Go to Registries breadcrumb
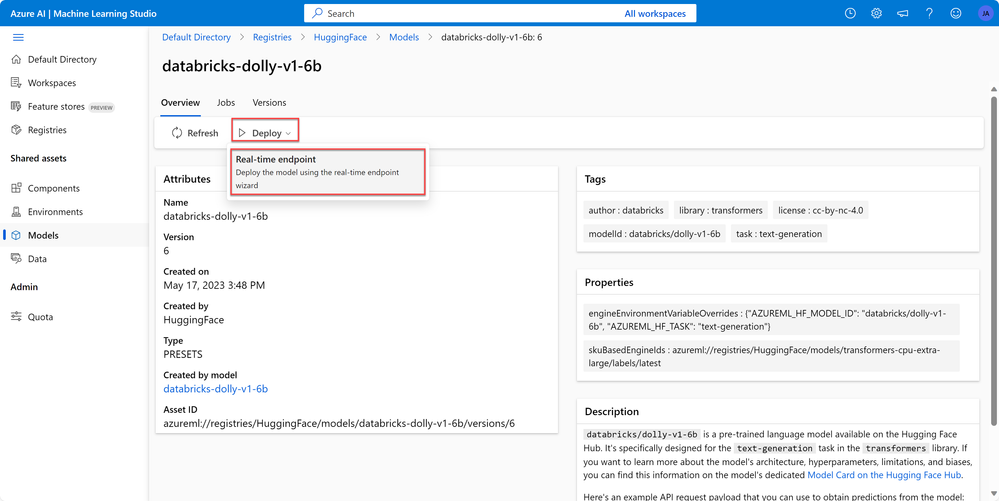 pos(272,38)
